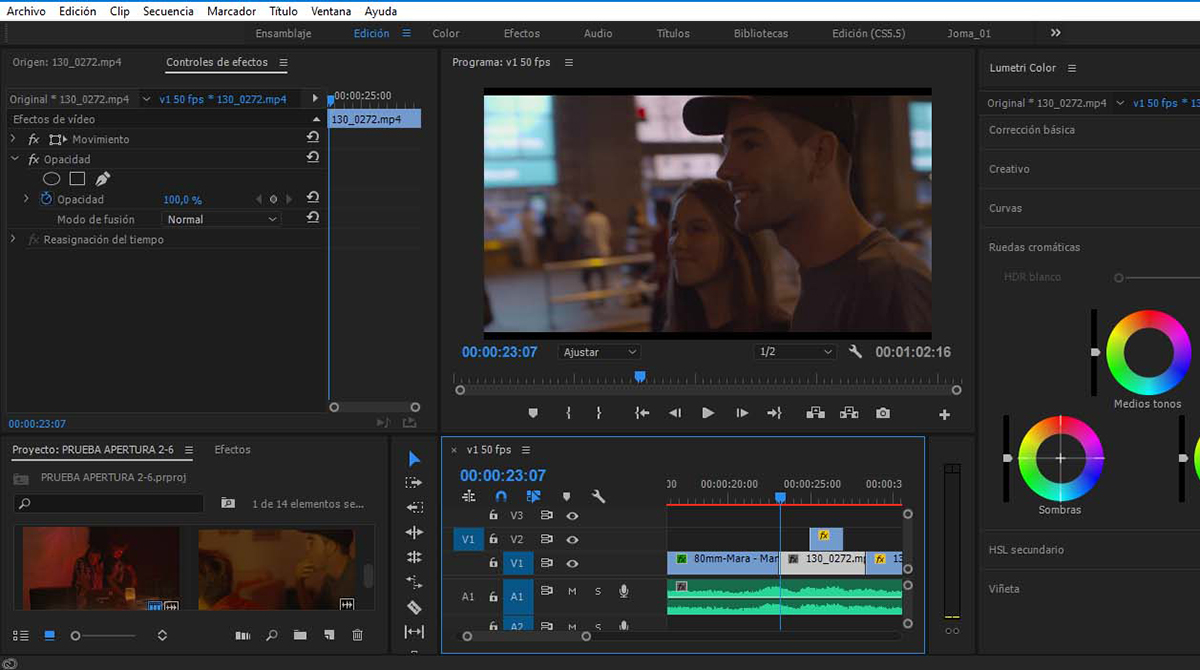Add a marker in the timeline header
1200x670 pixels.
pyautogui.click(x=566, y=496)
